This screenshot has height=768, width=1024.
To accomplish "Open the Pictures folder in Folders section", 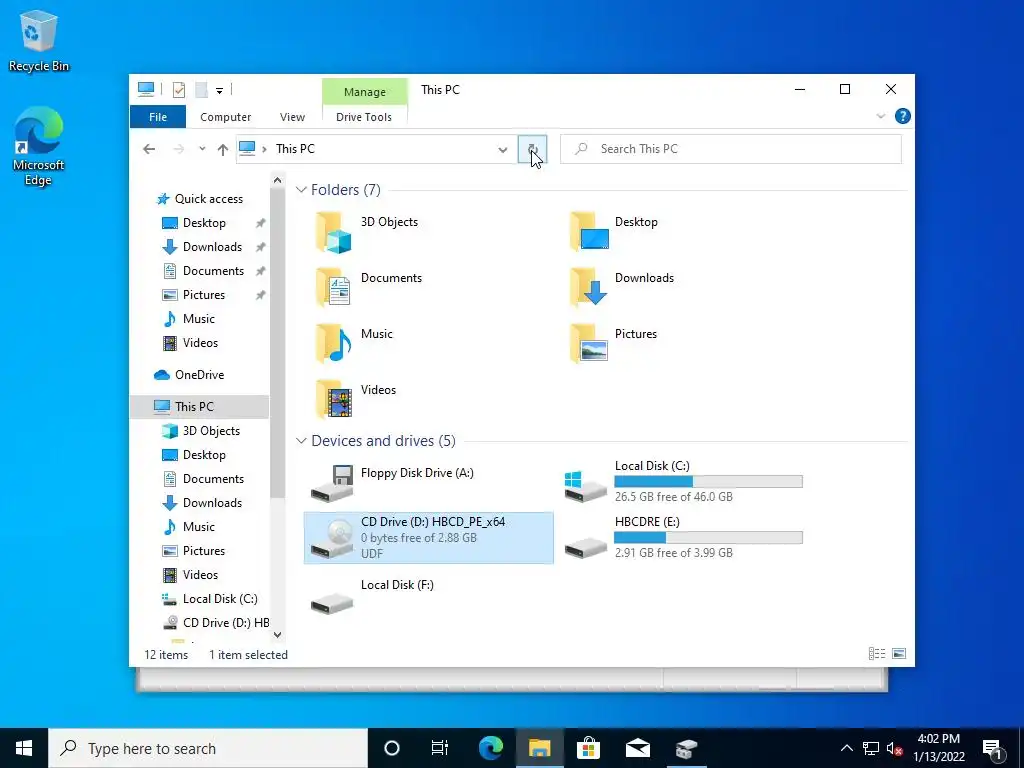I will pyautogui.click(x=613, y=344).
